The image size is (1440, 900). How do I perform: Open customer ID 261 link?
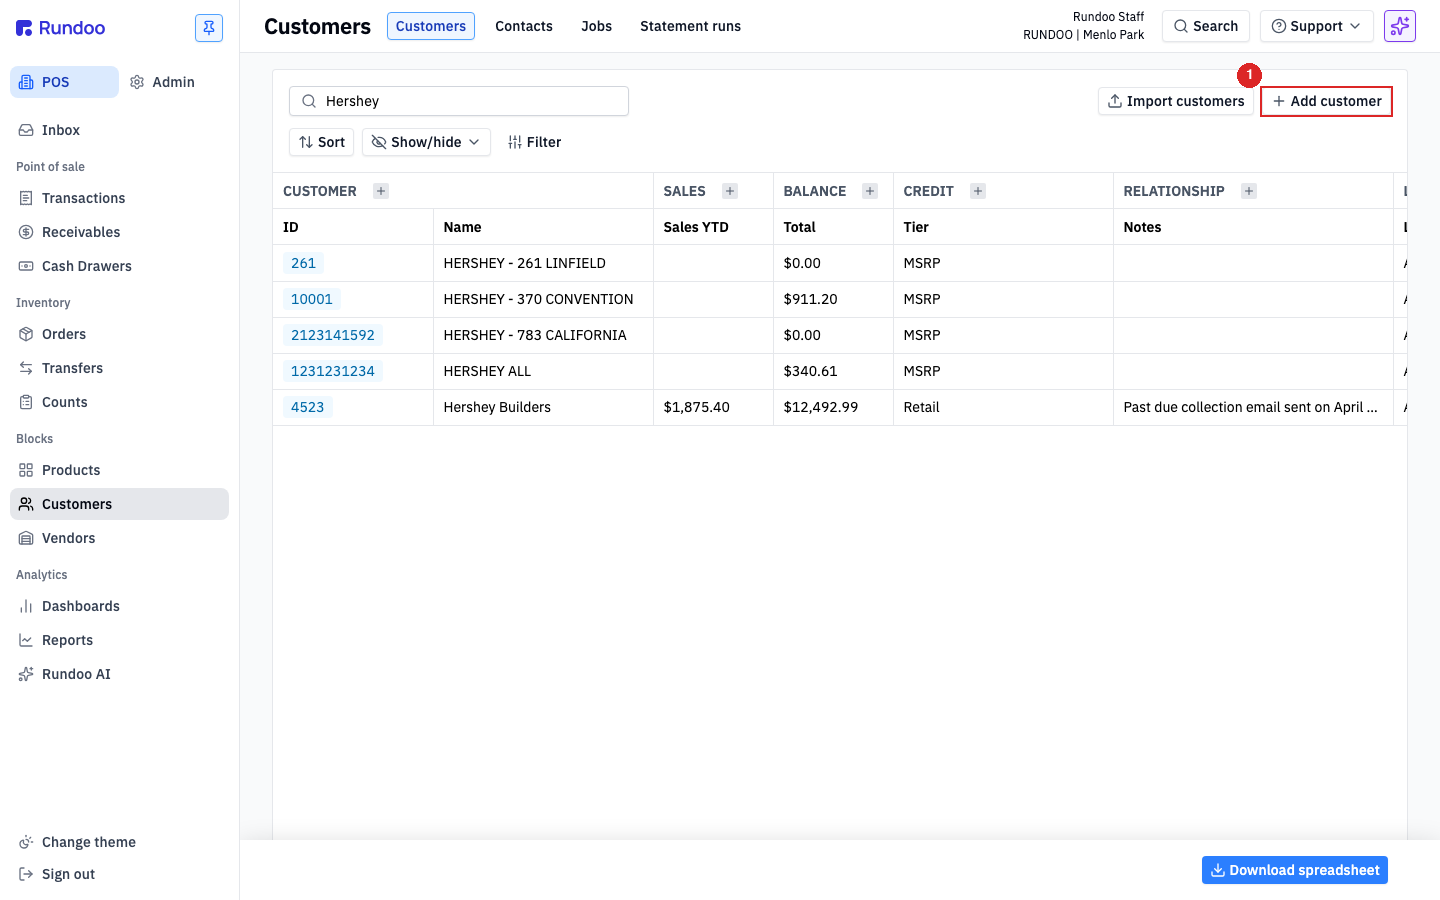[x=303, y=263]
